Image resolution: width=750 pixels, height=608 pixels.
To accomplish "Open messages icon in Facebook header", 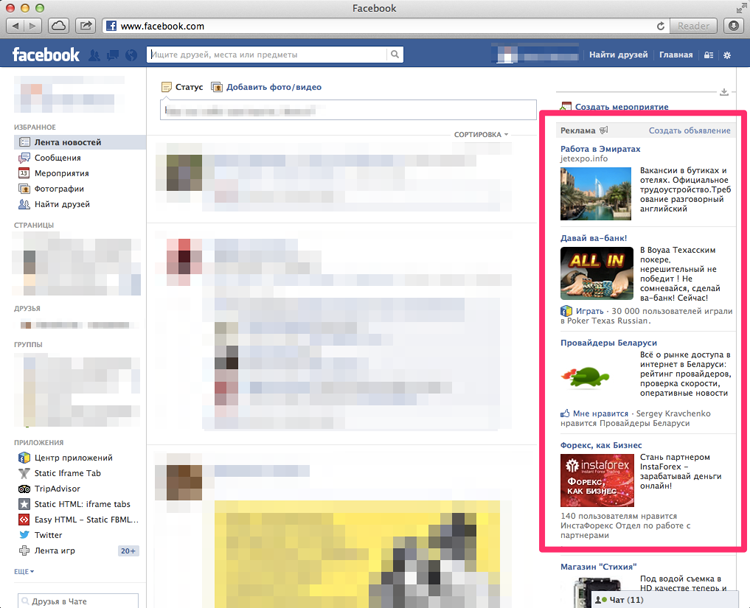I will [113, 55].
